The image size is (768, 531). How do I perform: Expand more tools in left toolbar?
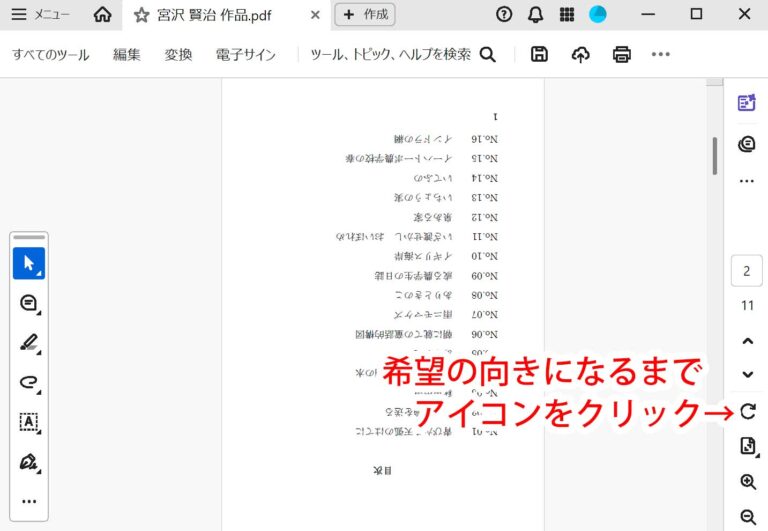(x=29, y=501)
